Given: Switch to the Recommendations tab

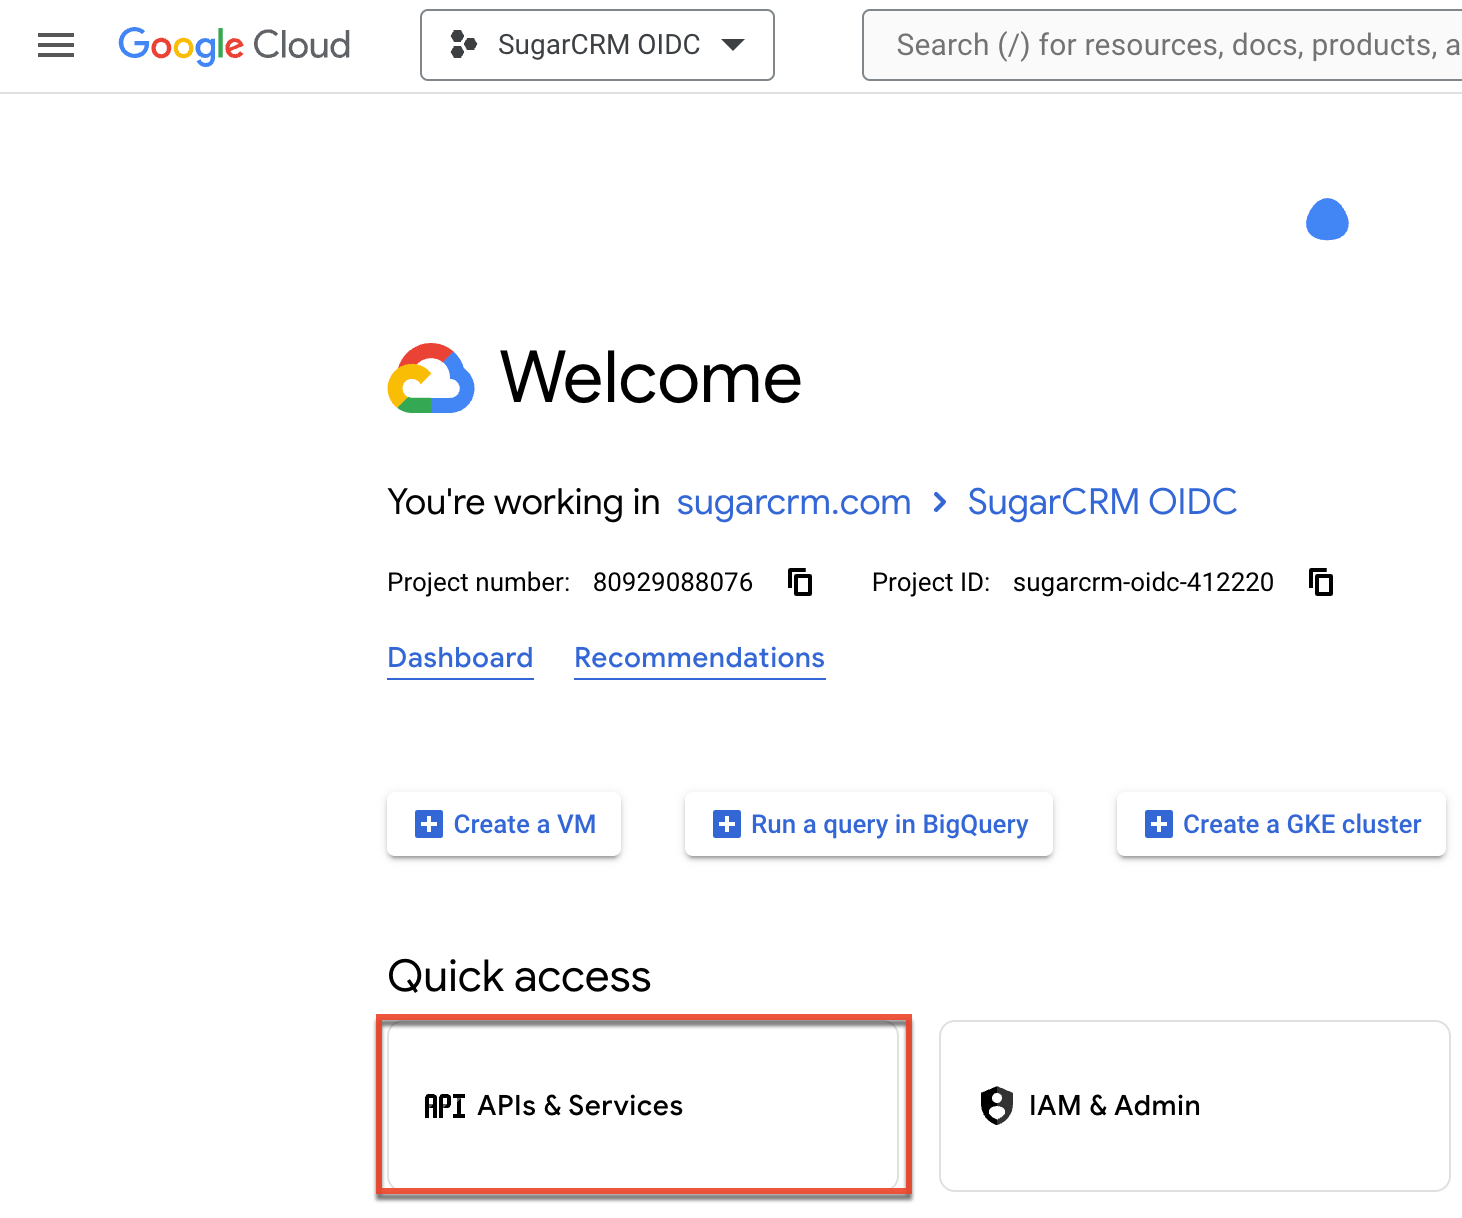Looking at the screenshot, I should [699, 657].
